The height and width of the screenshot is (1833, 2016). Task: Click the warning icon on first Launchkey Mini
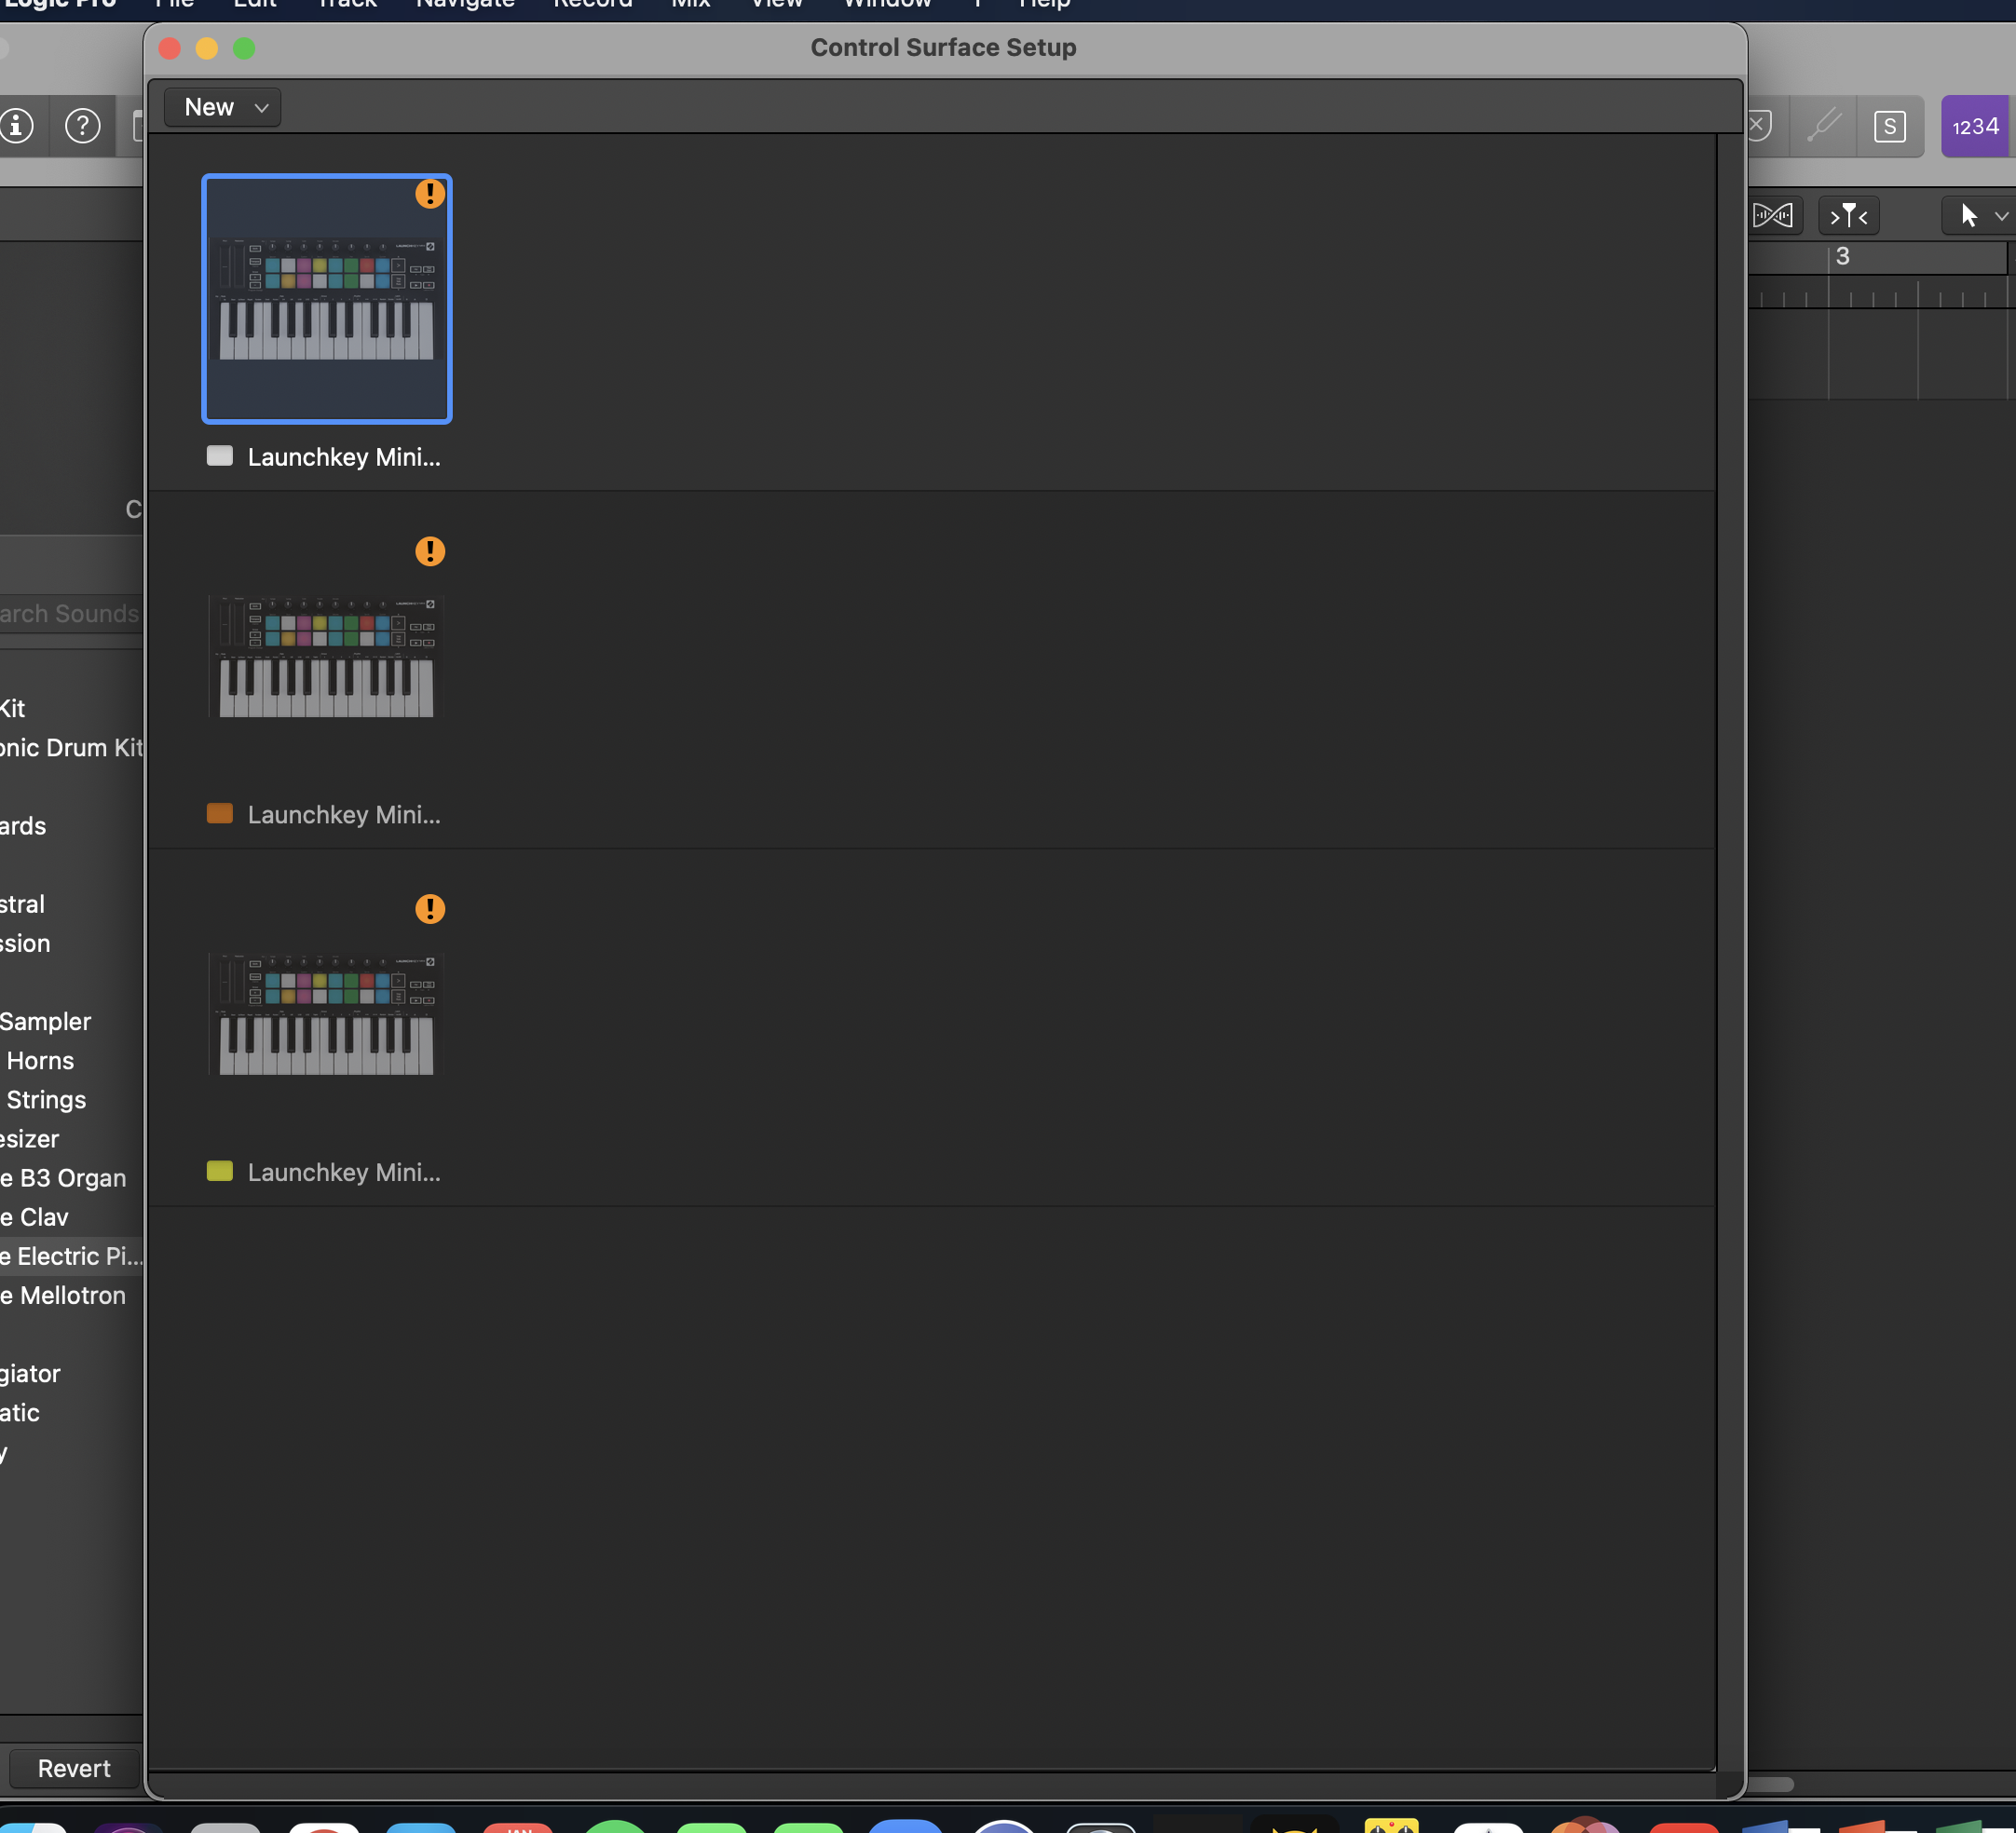pyautogui.click(x=430, y=194)
